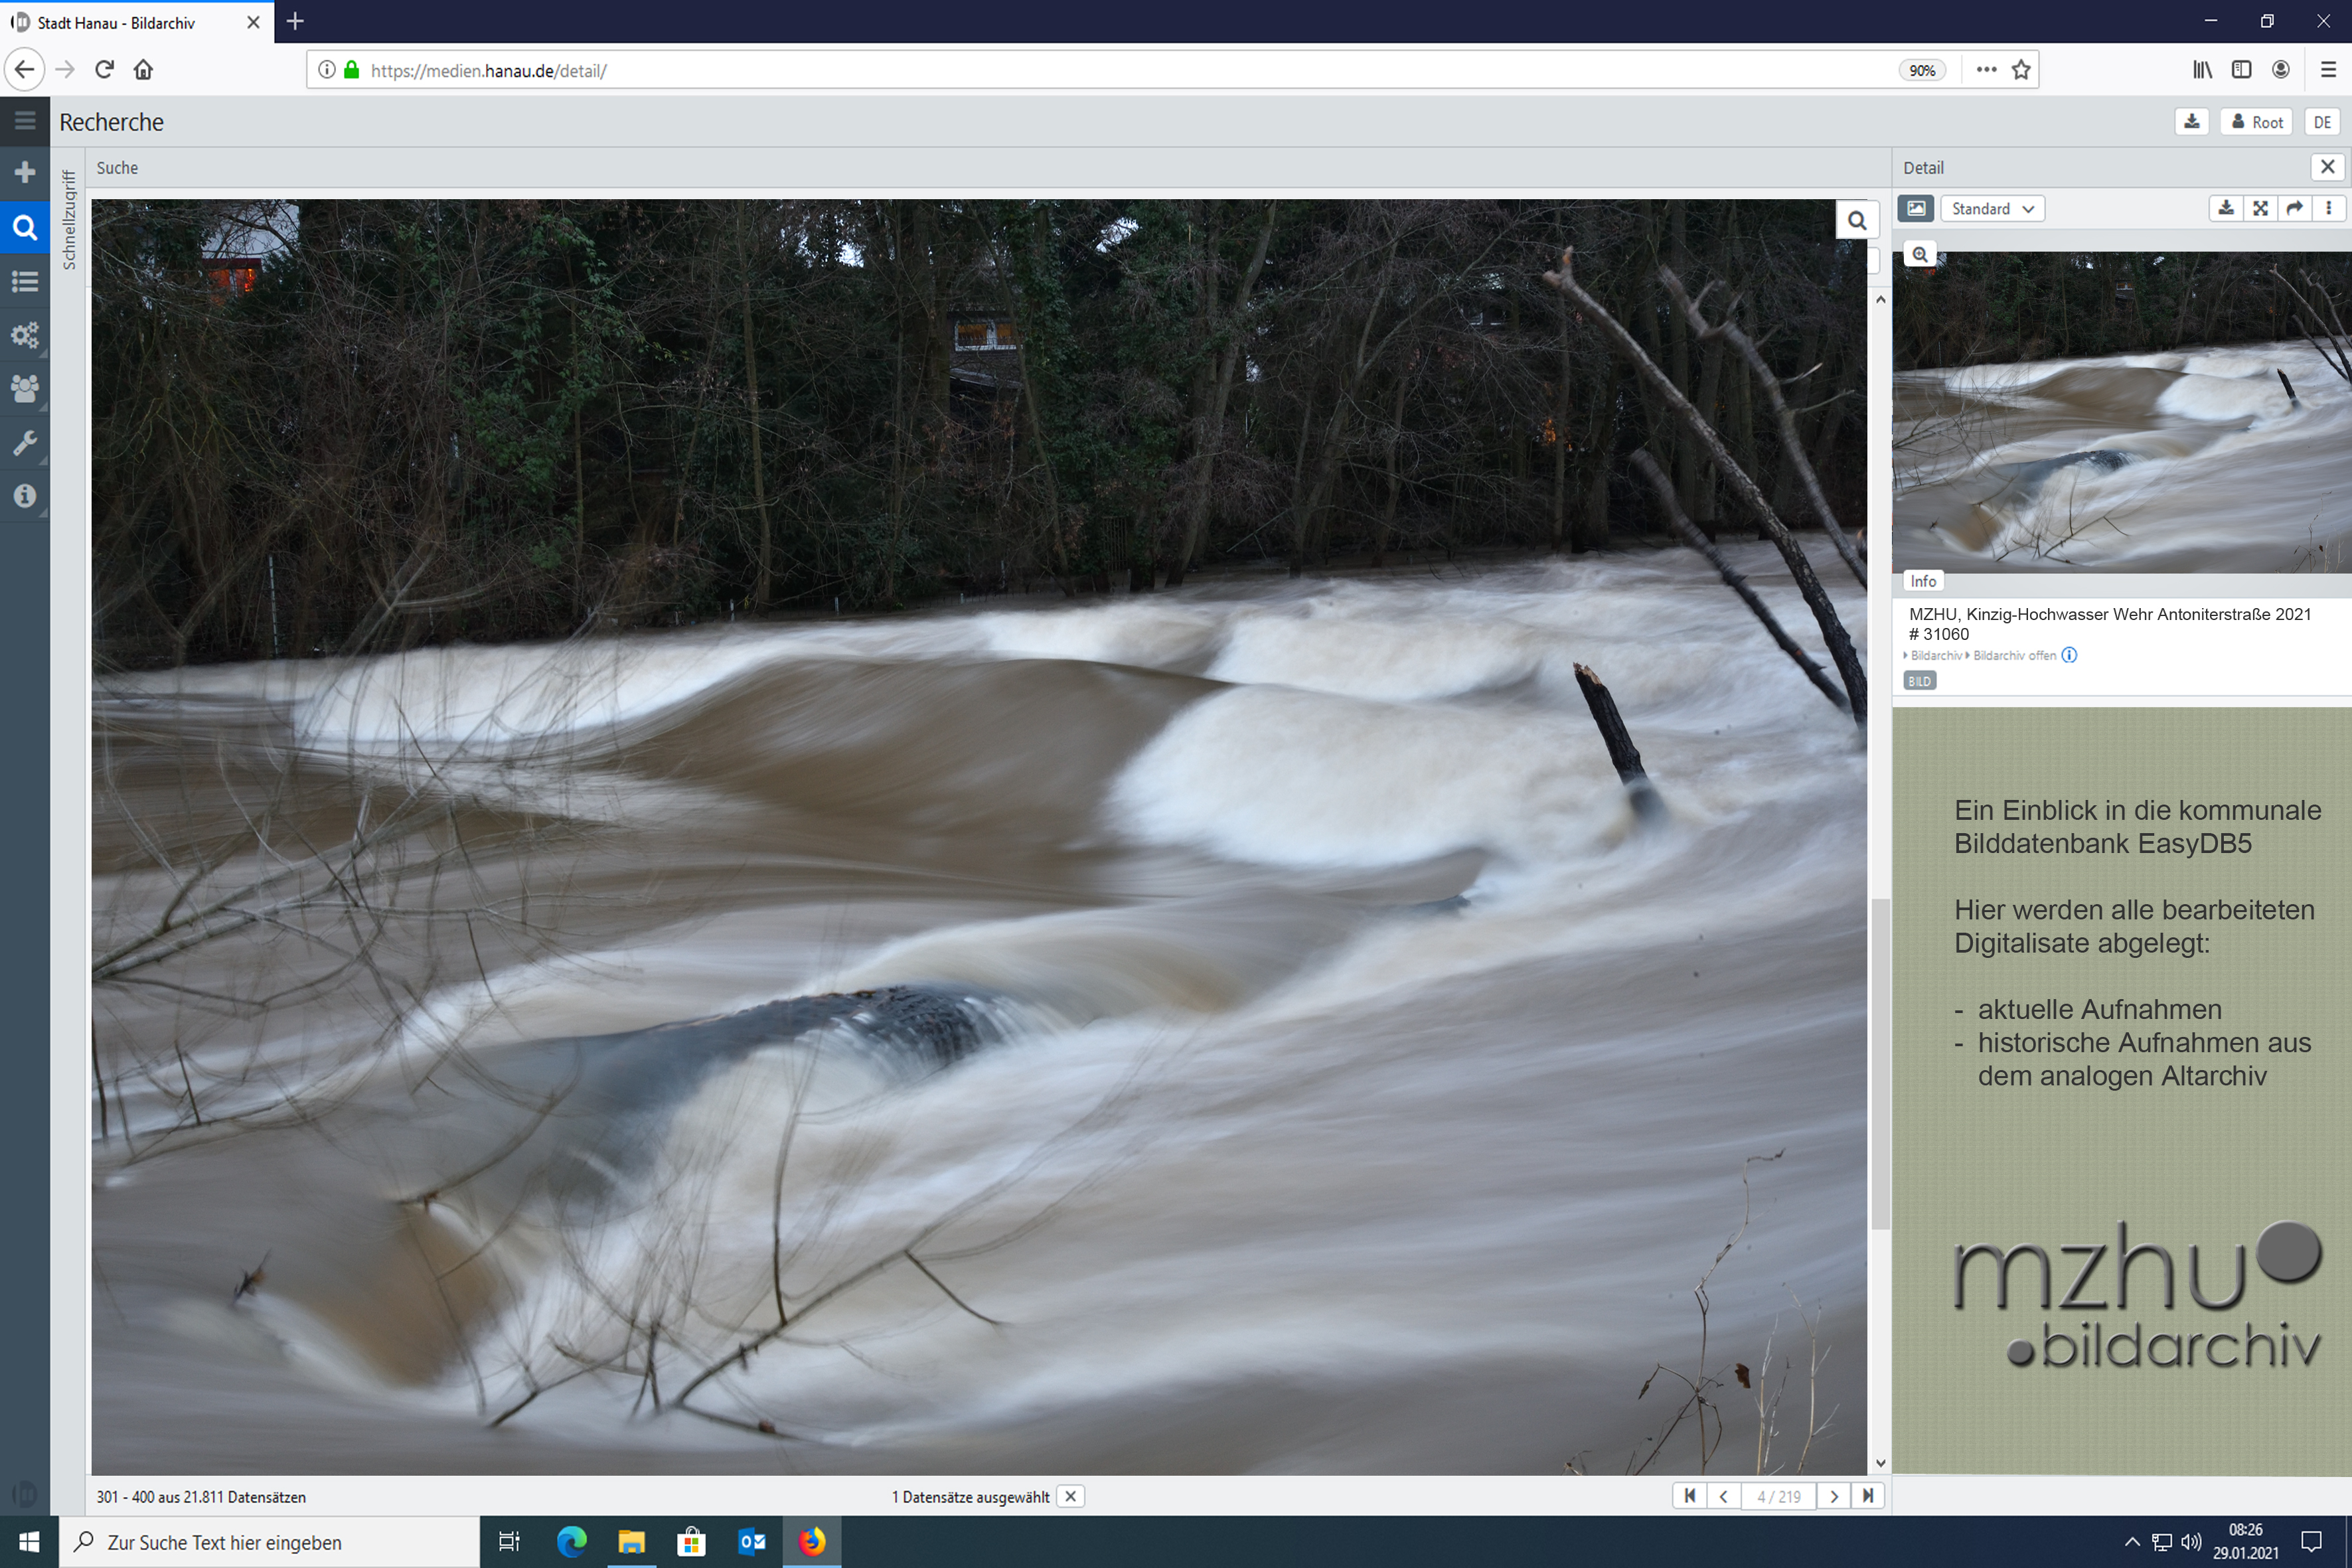Open the list view icon in sidebar

coord(25,281)
